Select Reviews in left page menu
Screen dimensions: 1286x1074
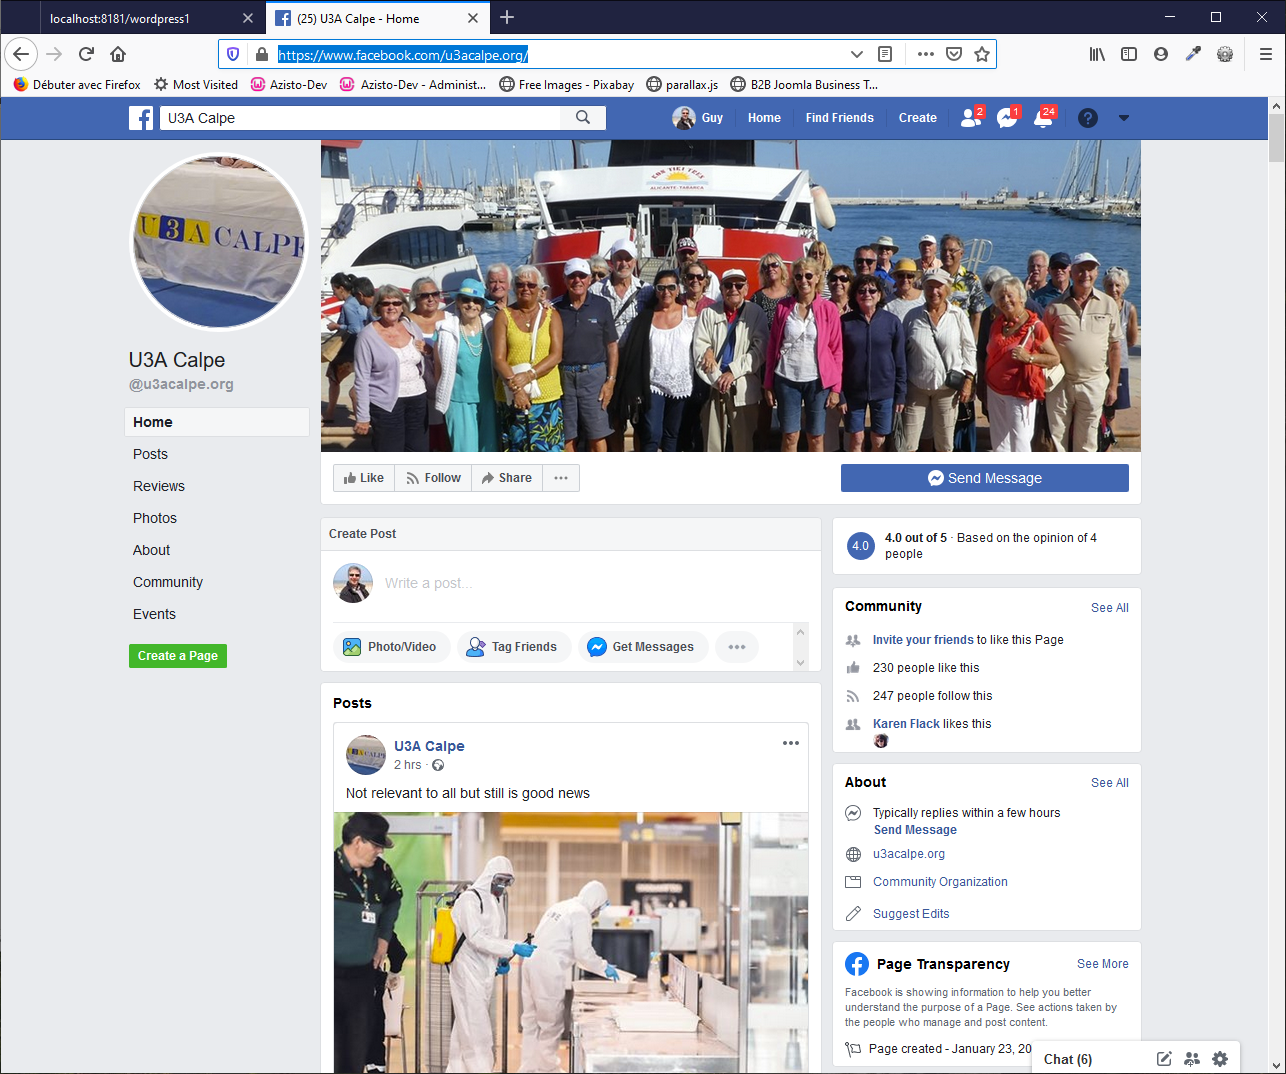pyautogui.click(x=159, y=486)
